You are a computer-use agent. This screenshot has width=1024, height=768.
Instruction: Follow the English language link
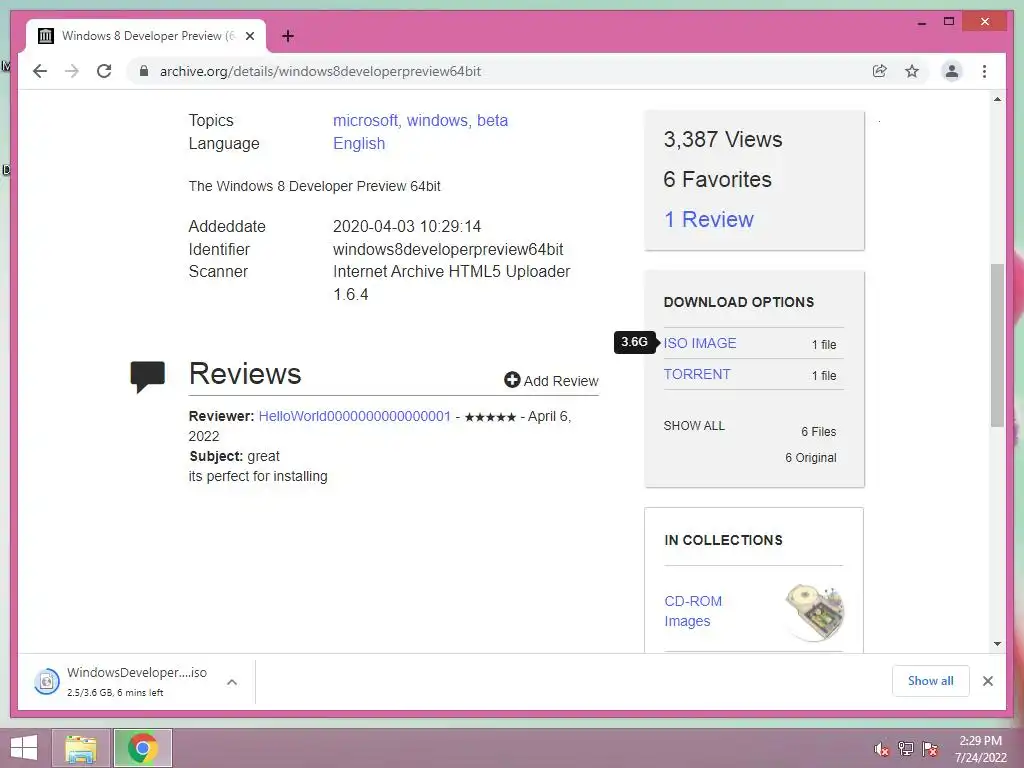(359, 144)
